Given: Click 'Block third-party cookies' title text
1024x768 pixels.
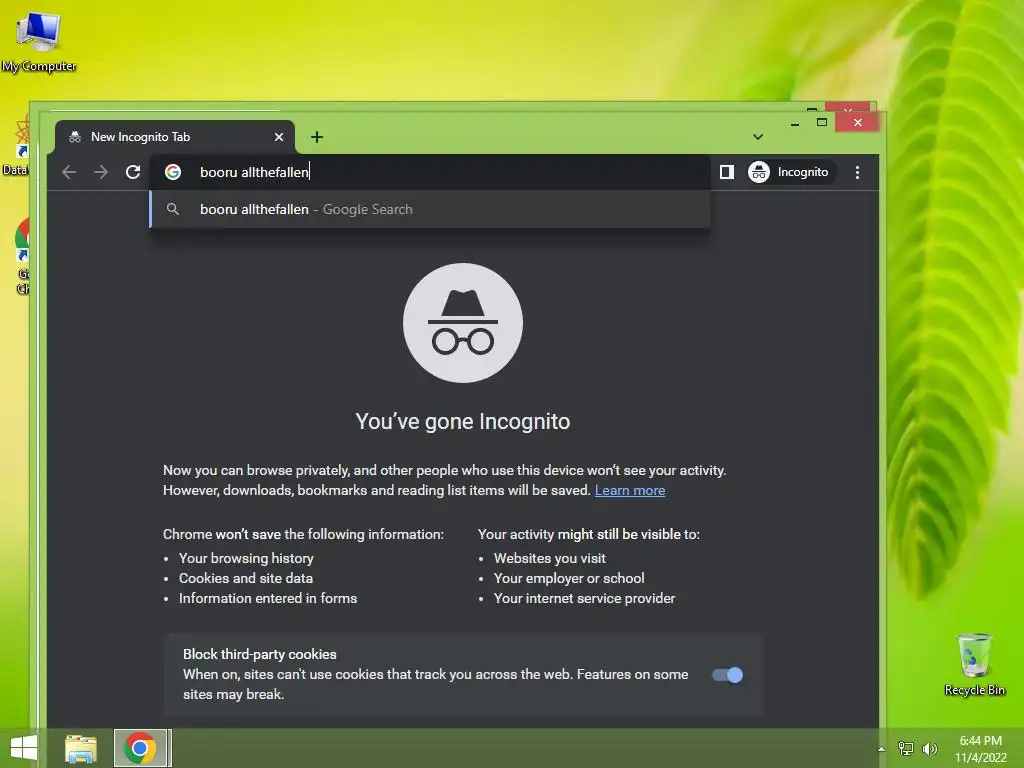Looking at the screenshot, I should coord(259,654).
